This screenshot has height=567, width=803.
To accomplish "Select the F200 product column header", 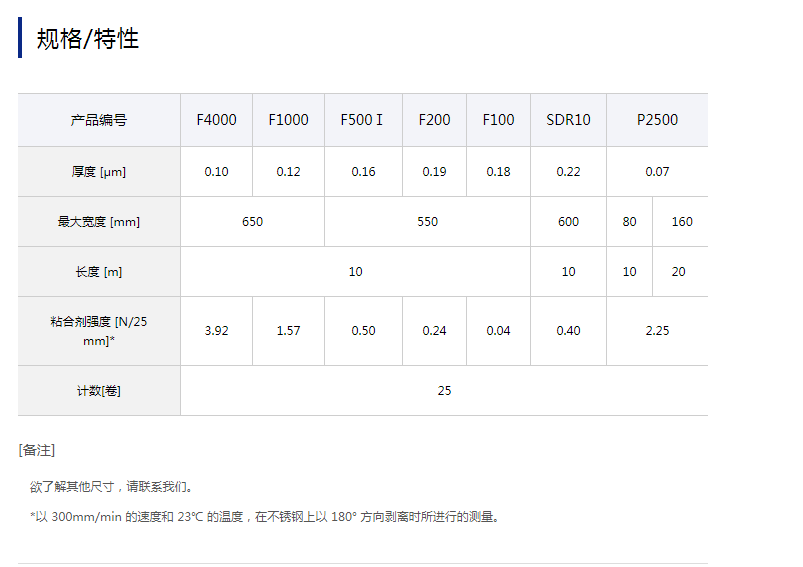I will tap(434, 120).
